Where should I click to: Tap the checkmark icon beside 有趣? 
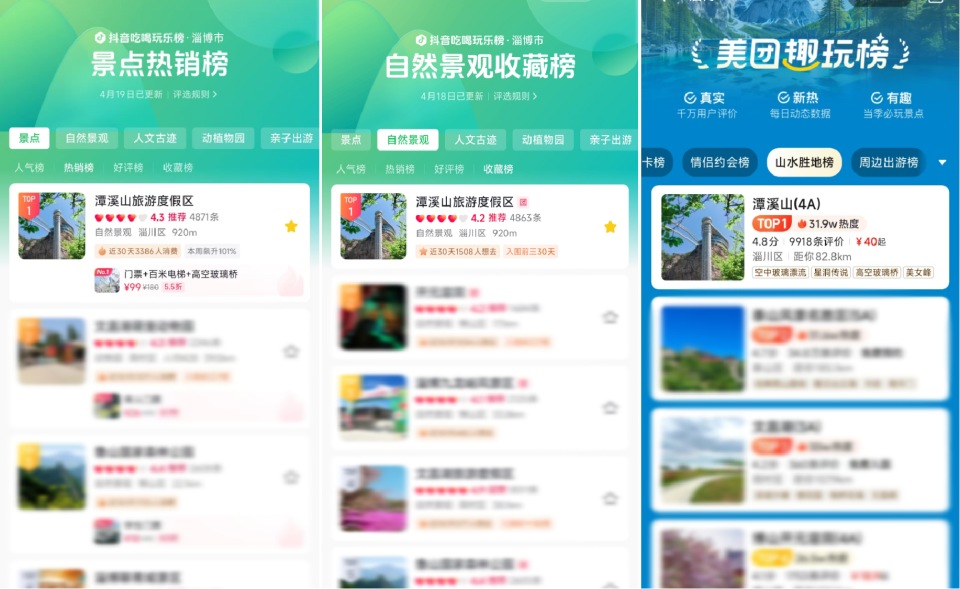[x=877, y=98]
